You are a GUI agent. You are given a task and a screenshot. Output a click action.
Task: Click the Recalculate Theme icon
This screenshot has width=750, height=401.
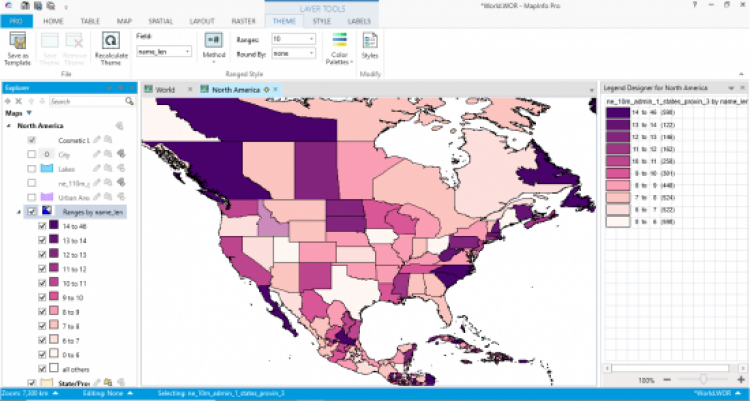pyautogui.click(x=109, y=43)
